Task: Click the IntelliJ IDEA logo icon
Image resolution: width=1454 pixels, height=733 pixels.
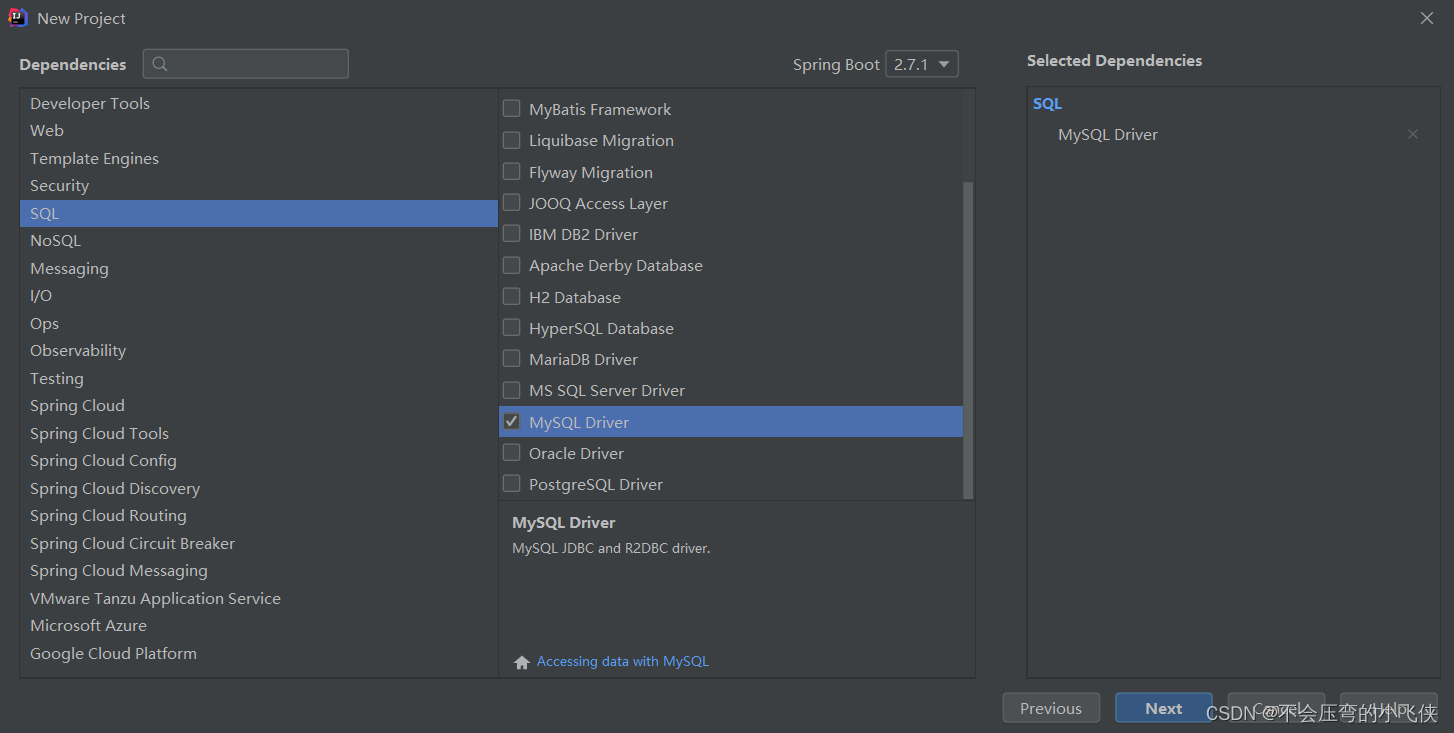Action: [x=18, y=18]
